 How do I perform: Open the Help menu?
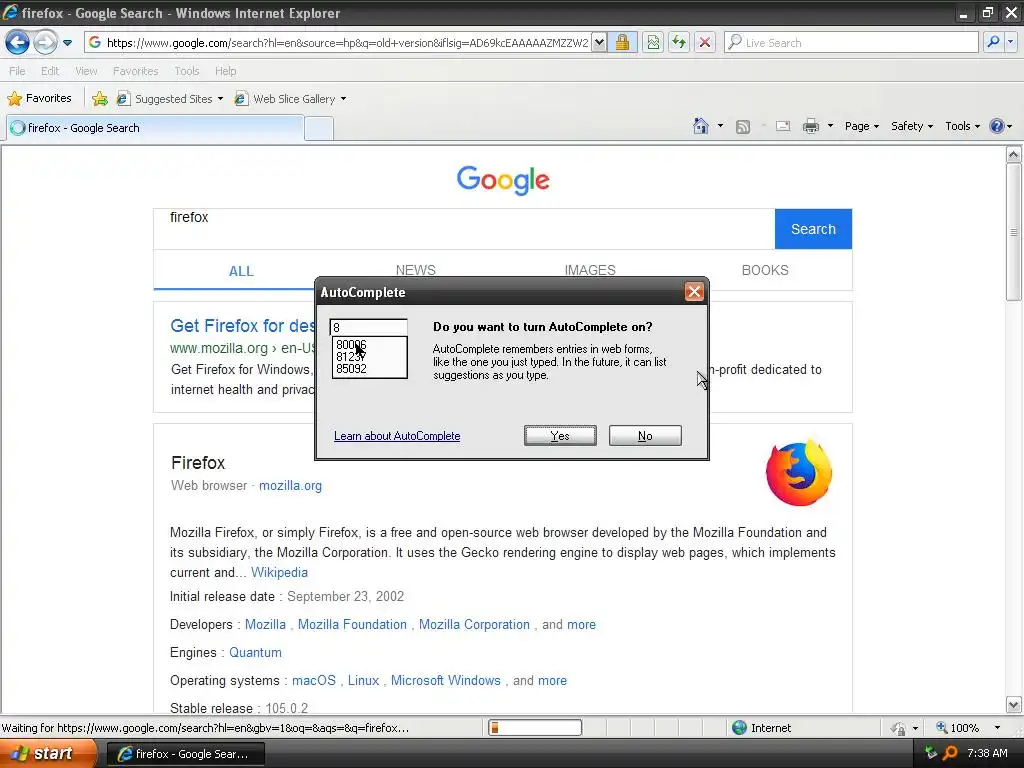[x=225, y=71]
